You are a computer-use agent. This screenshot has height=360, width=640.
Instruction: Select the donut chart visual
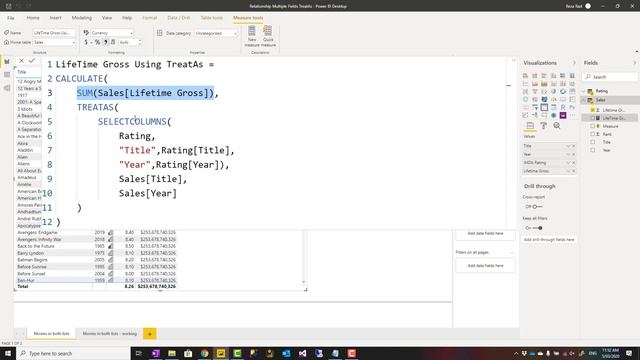pos(563,91)
